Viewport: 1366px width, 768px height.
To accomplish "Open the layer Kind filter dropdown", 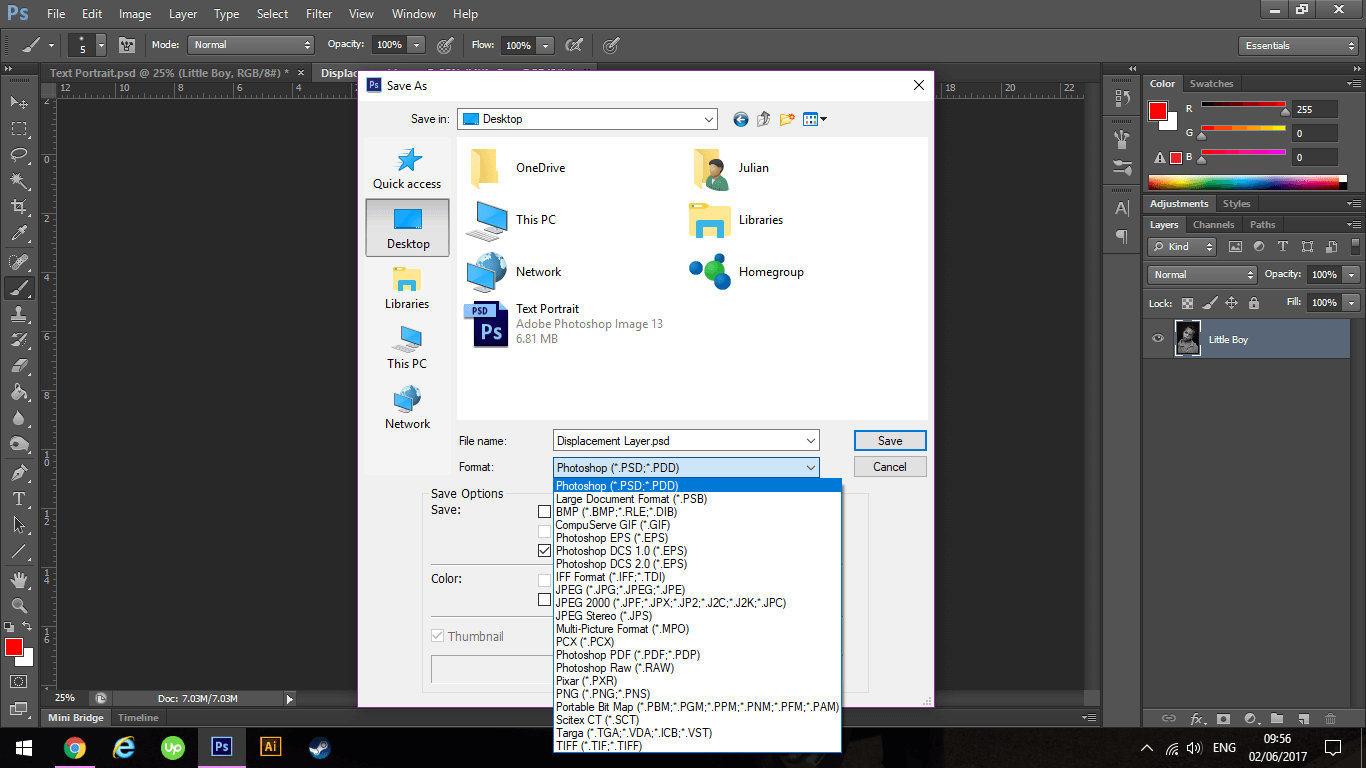I will pos(1182,246).
